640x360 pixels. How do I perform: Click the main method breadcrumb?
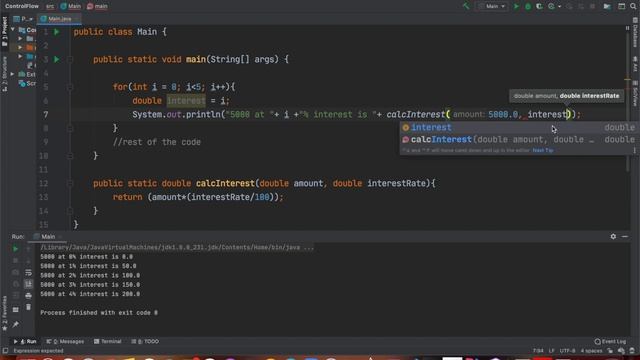[x=97, y=6]
